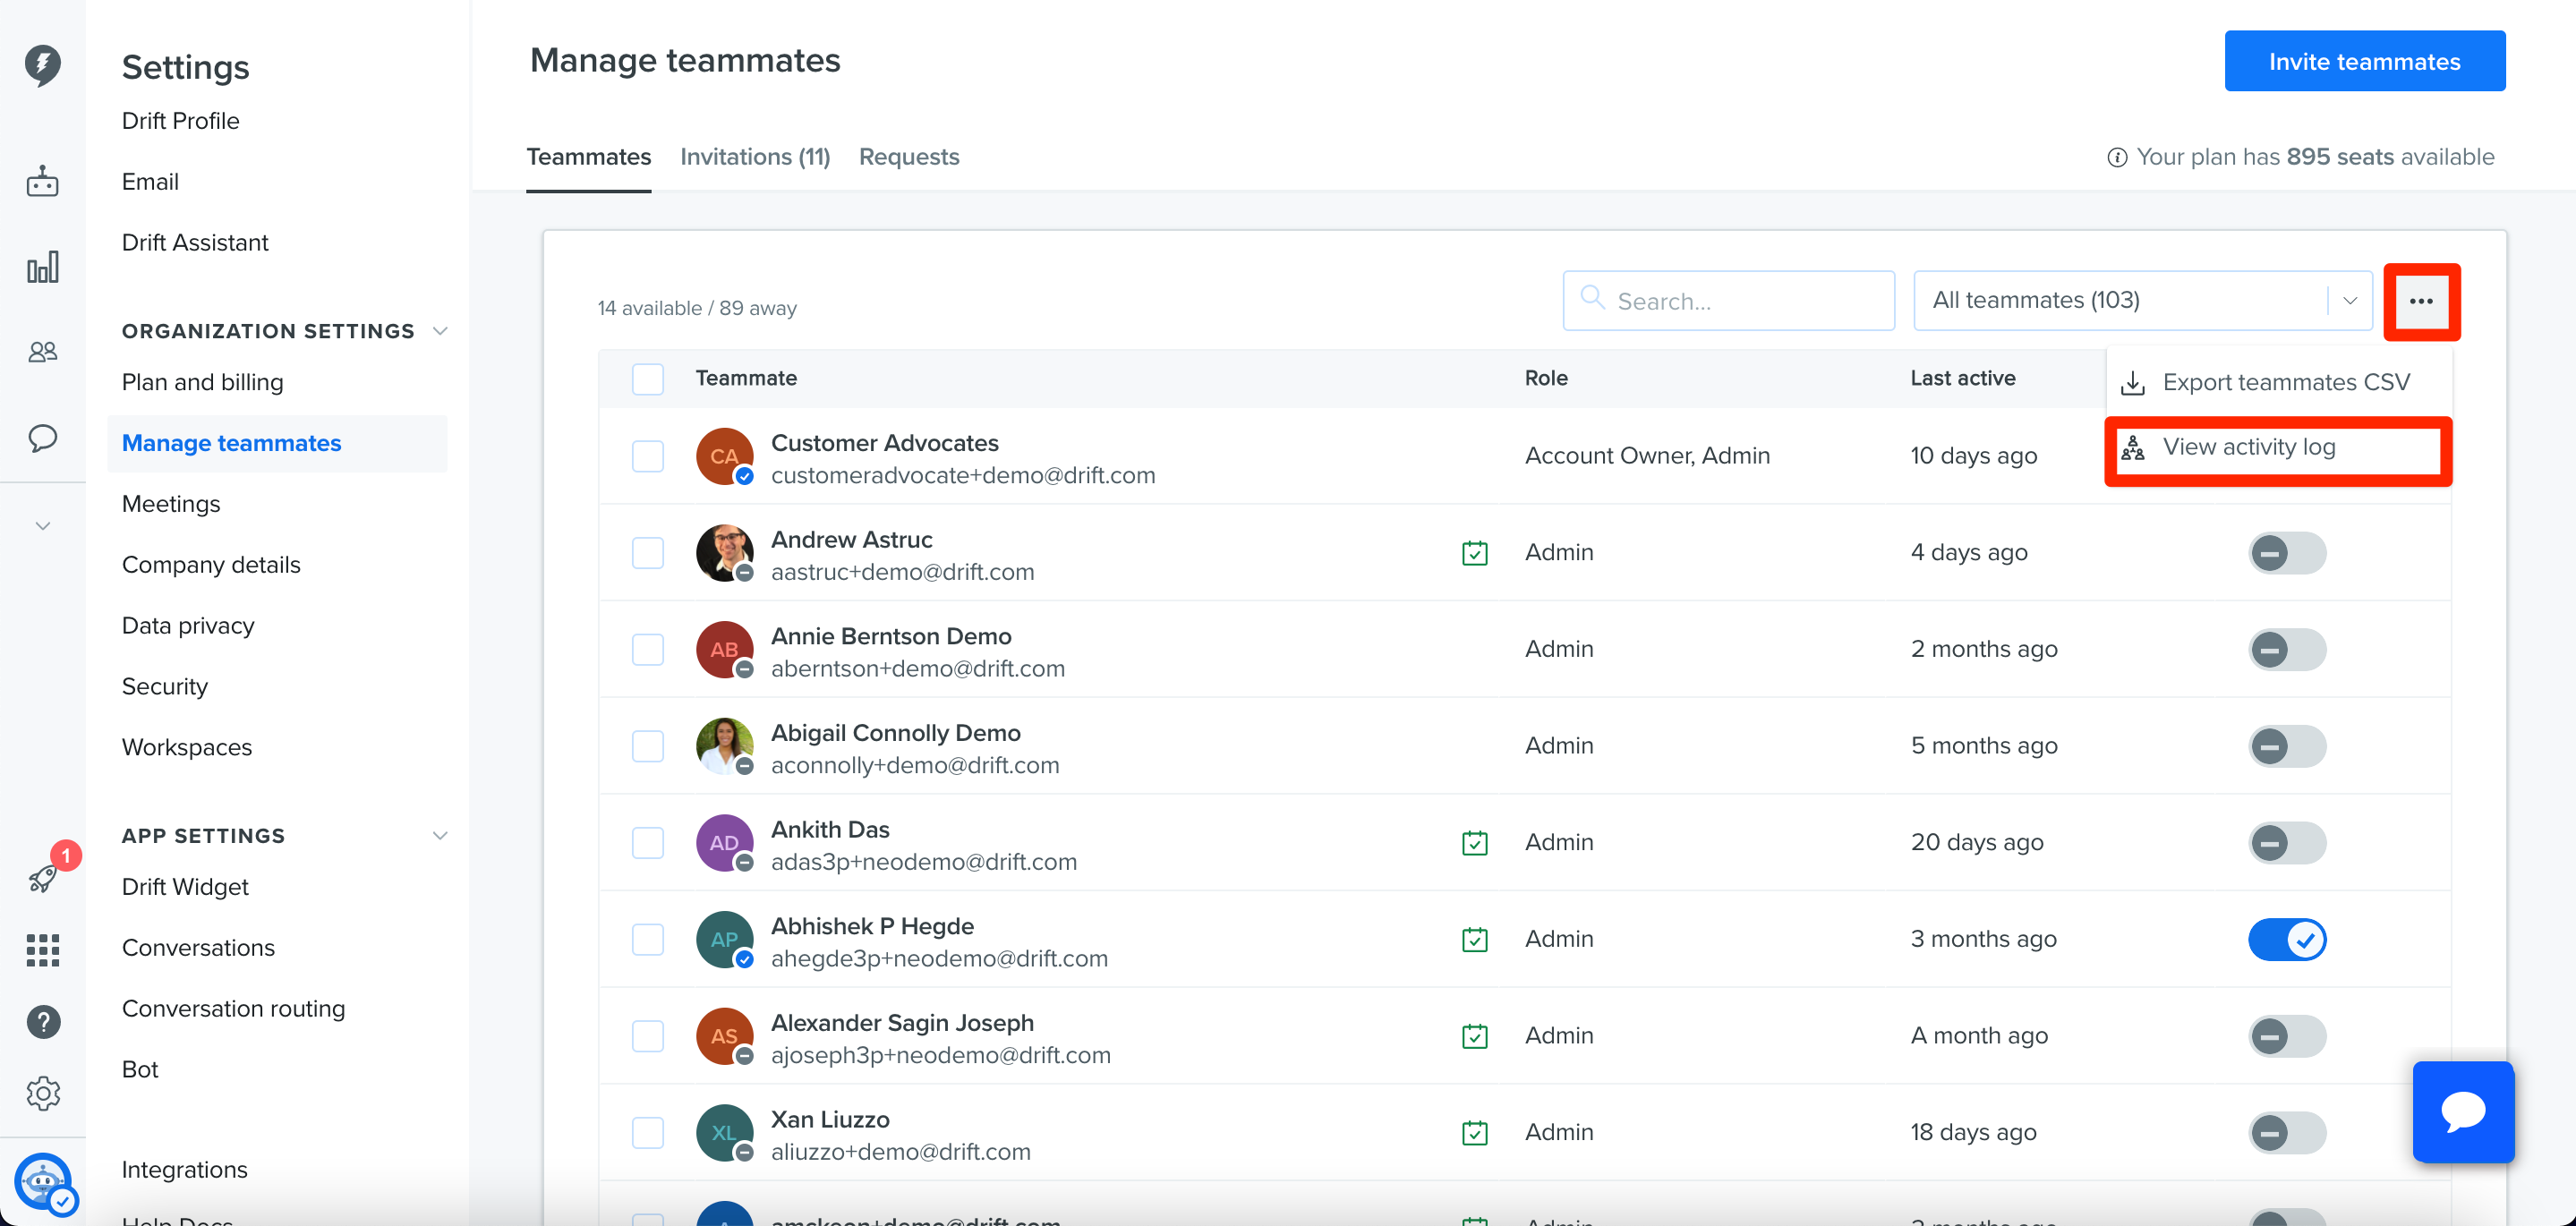Open the reports bar chart icon
Viewport: 2576px width, 1226px height.
pos(42,267)
